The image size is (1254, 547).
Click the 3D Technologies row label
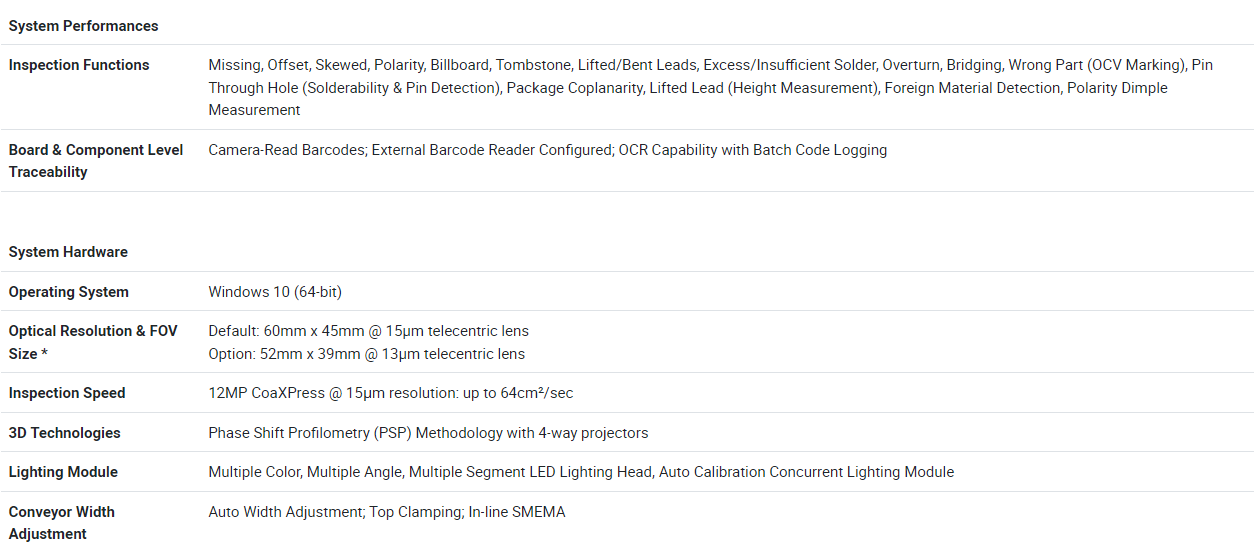tap(64, 433)
